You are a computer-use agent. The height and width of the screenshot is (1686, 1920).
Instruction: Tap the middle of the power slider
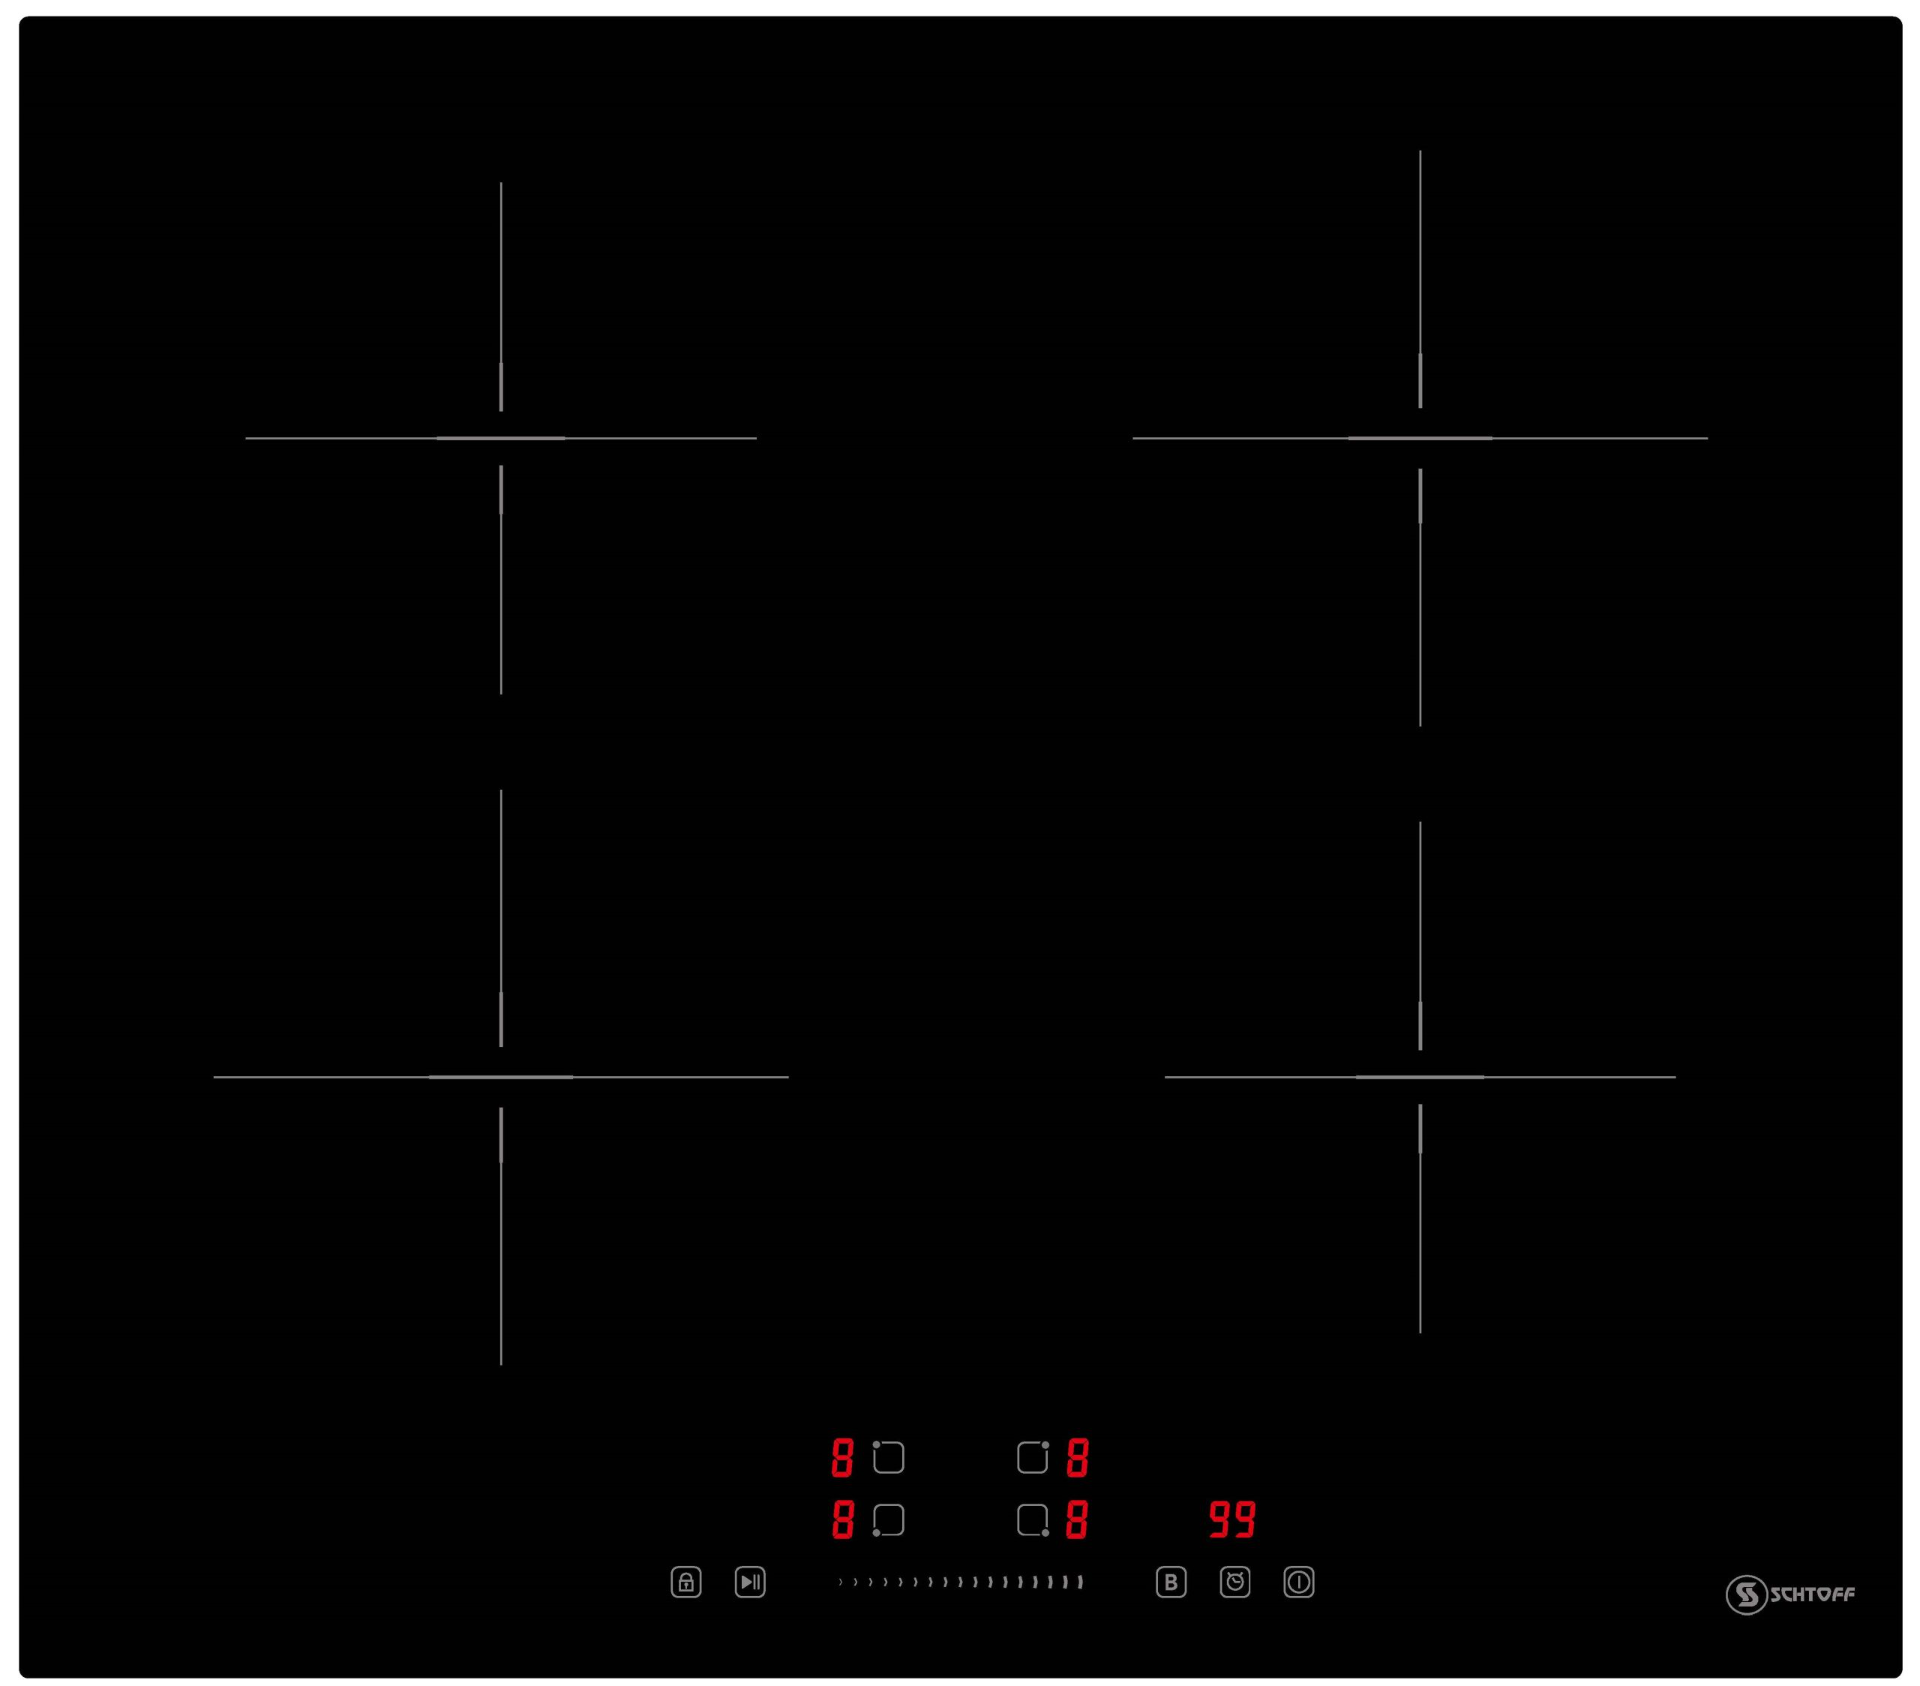click(x=960, y=1581)
